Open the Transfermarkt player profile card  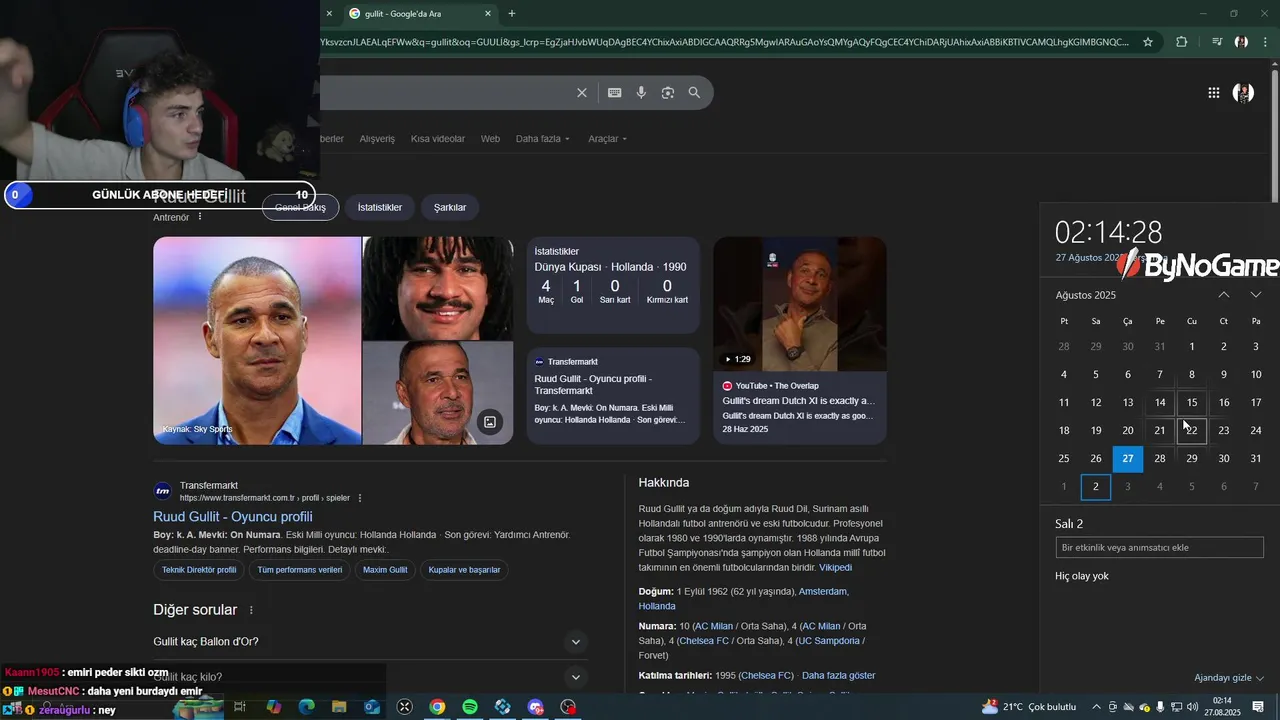point(613,395)
